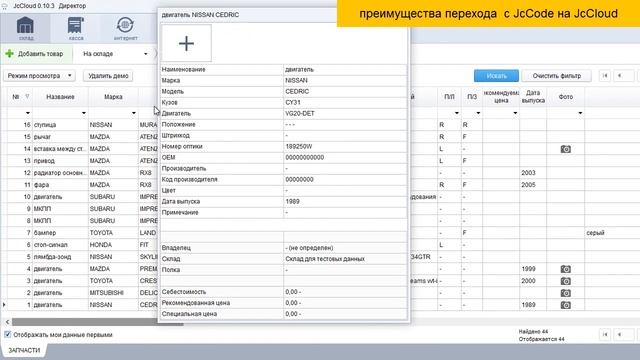Click the Владелец value (не определен)
Image resolution: width=640 pixels, height=360 pixels.
[309, 248]
